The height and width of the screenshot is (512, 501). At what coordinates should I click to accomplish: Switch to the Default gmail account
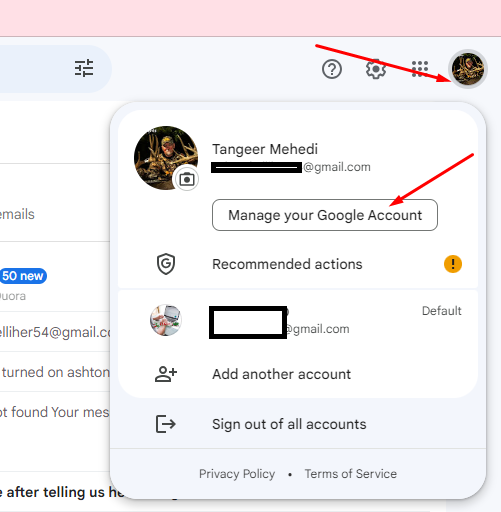298,320
